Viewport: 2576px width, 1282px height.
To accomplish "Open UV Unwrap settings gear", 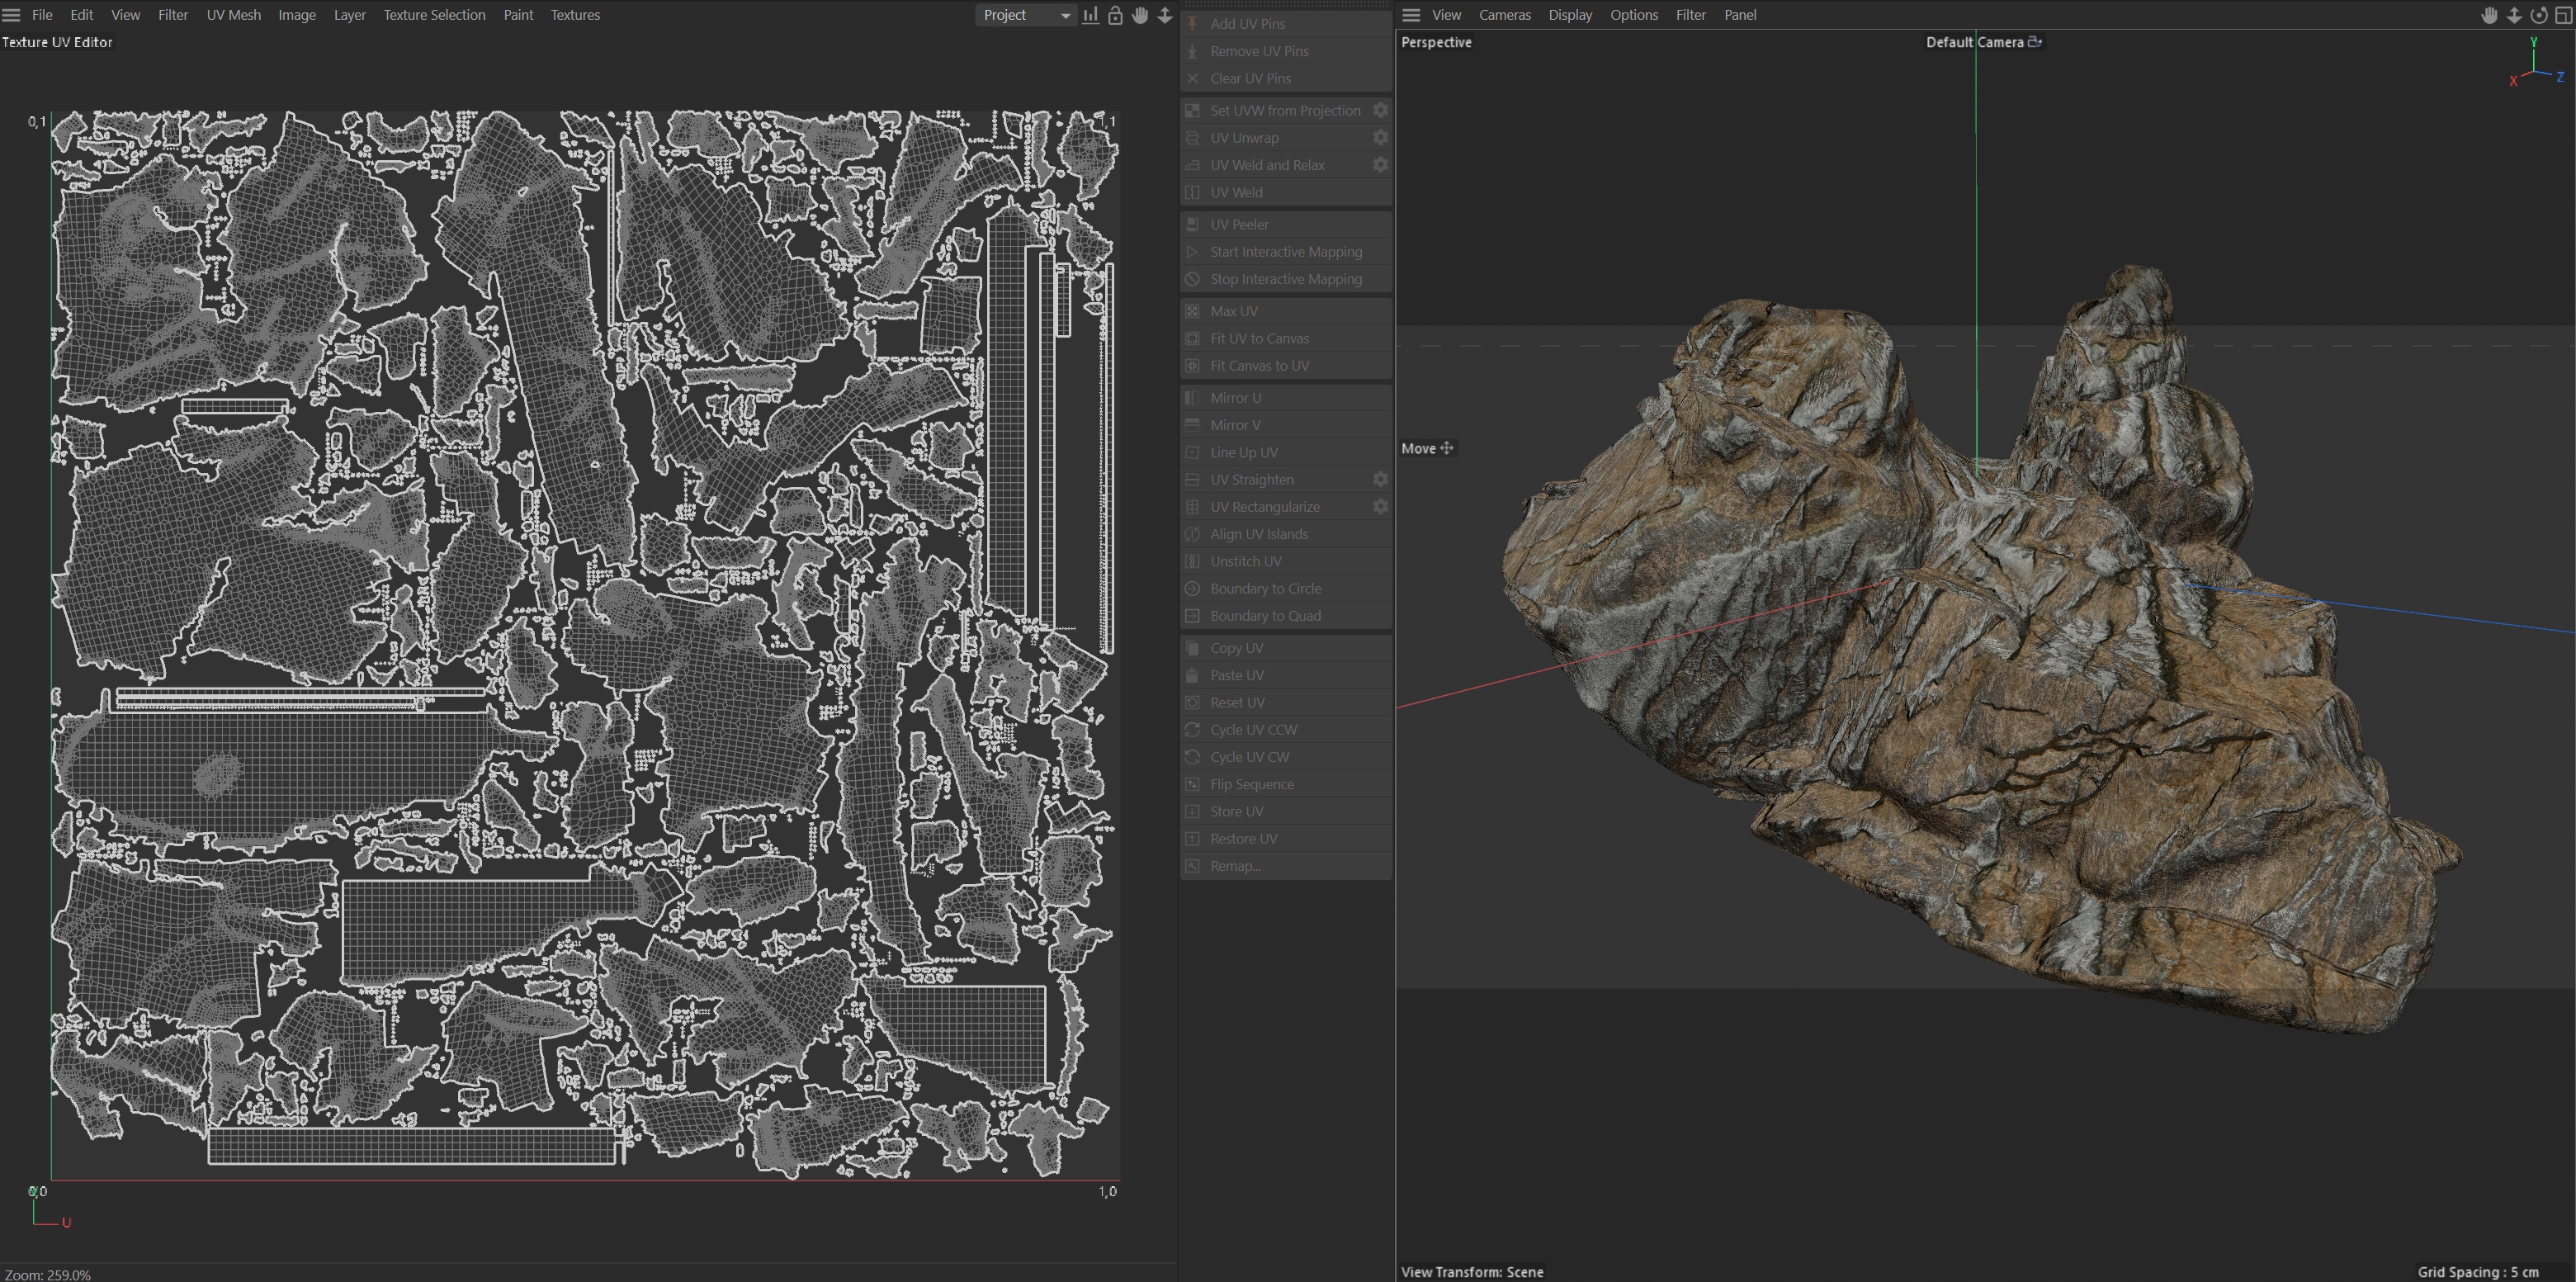I will [x=1380, y=137].
